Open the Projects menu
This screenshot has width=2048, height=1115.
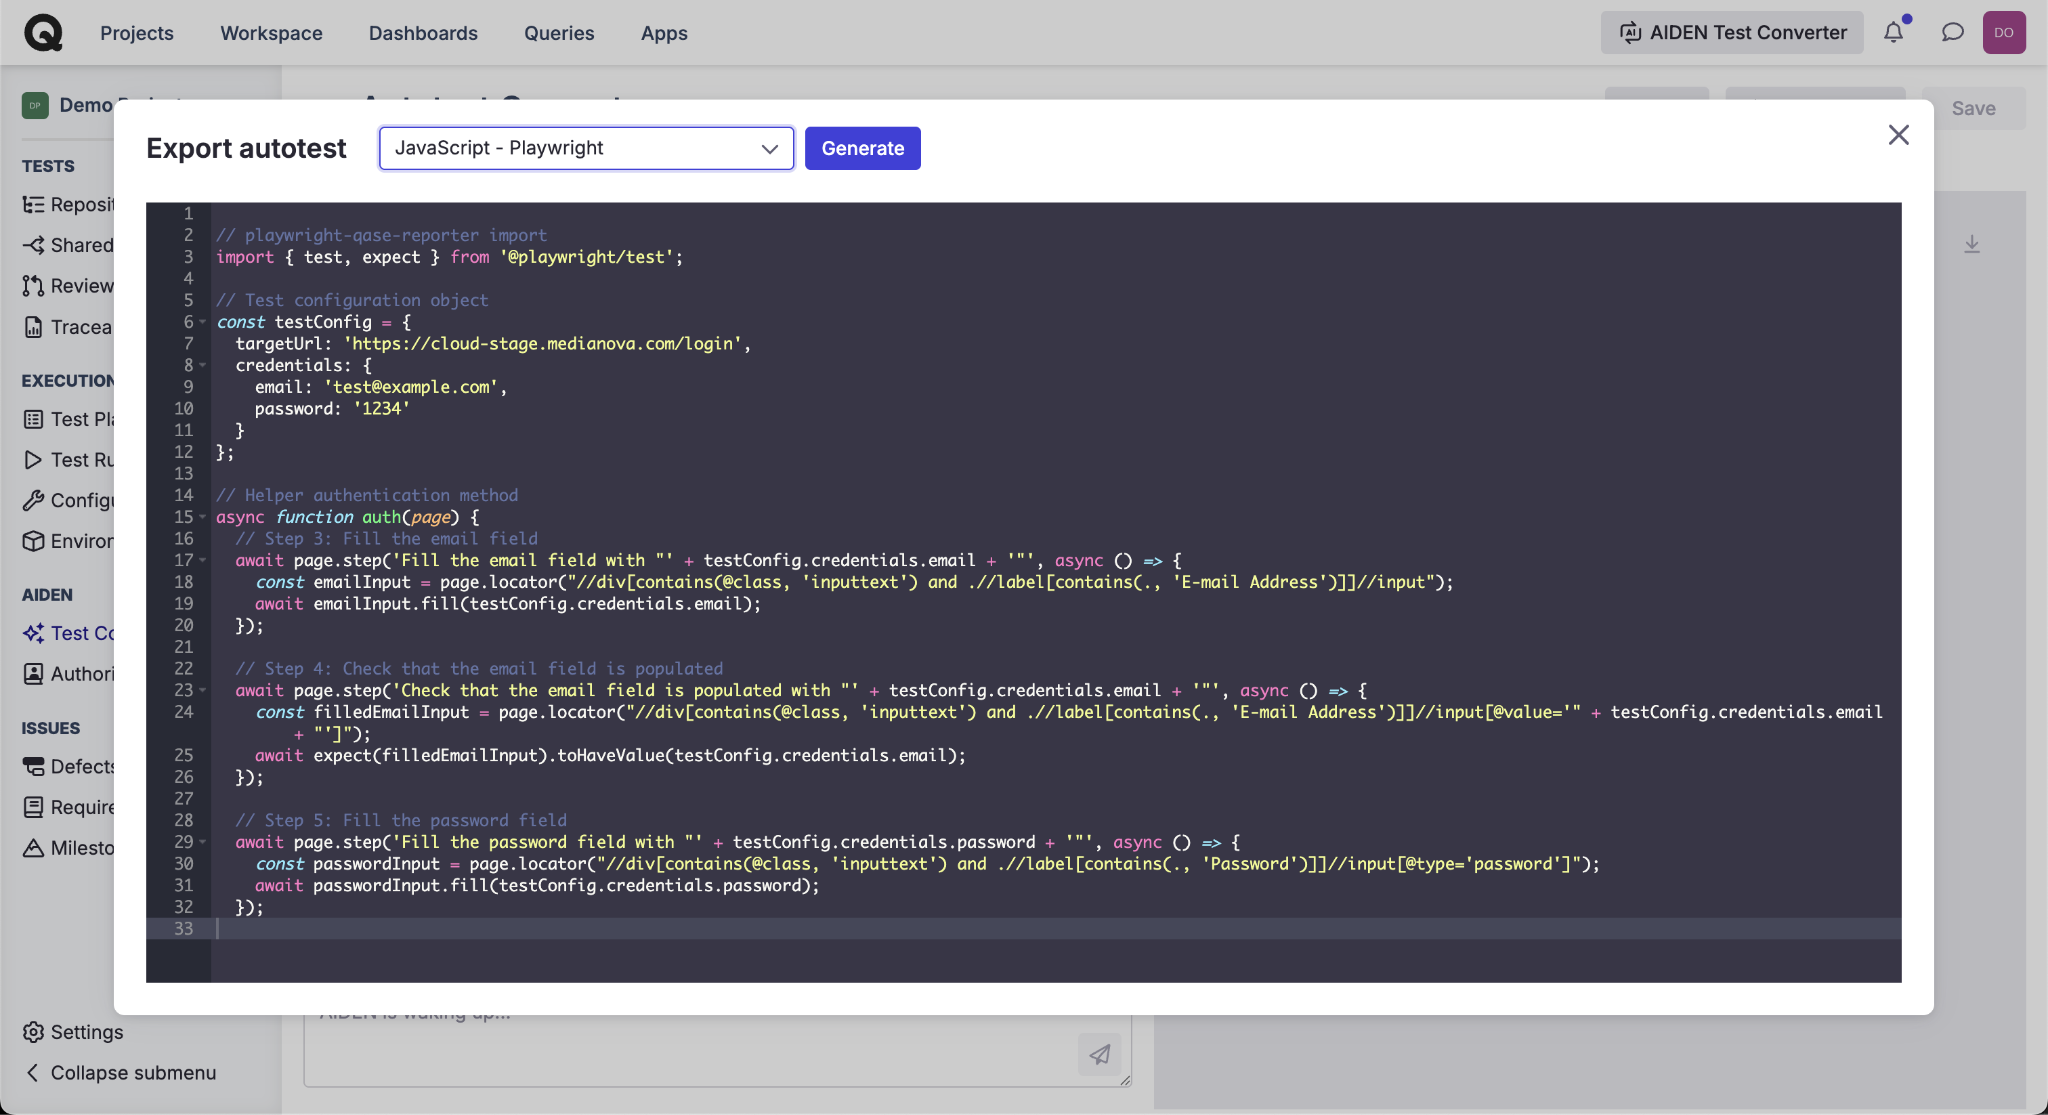coord(137,33)
